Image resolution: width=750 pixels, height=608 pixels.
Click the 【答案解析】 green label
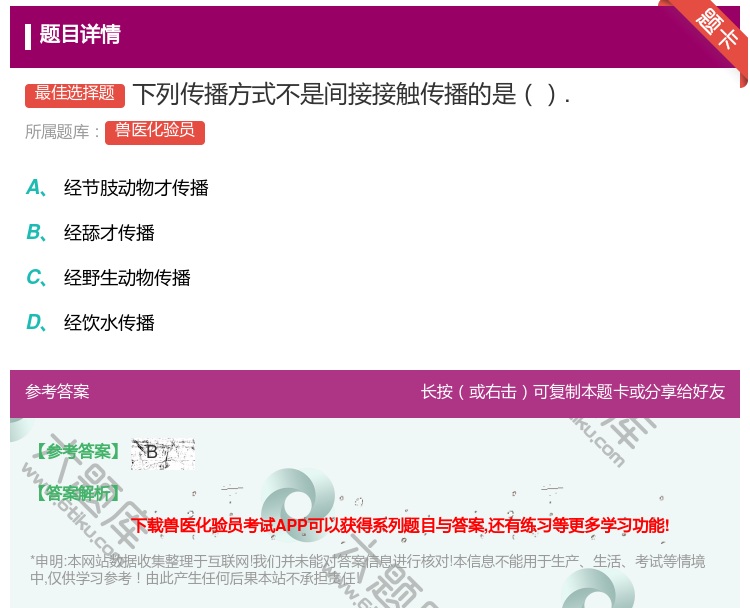(79, 493)
